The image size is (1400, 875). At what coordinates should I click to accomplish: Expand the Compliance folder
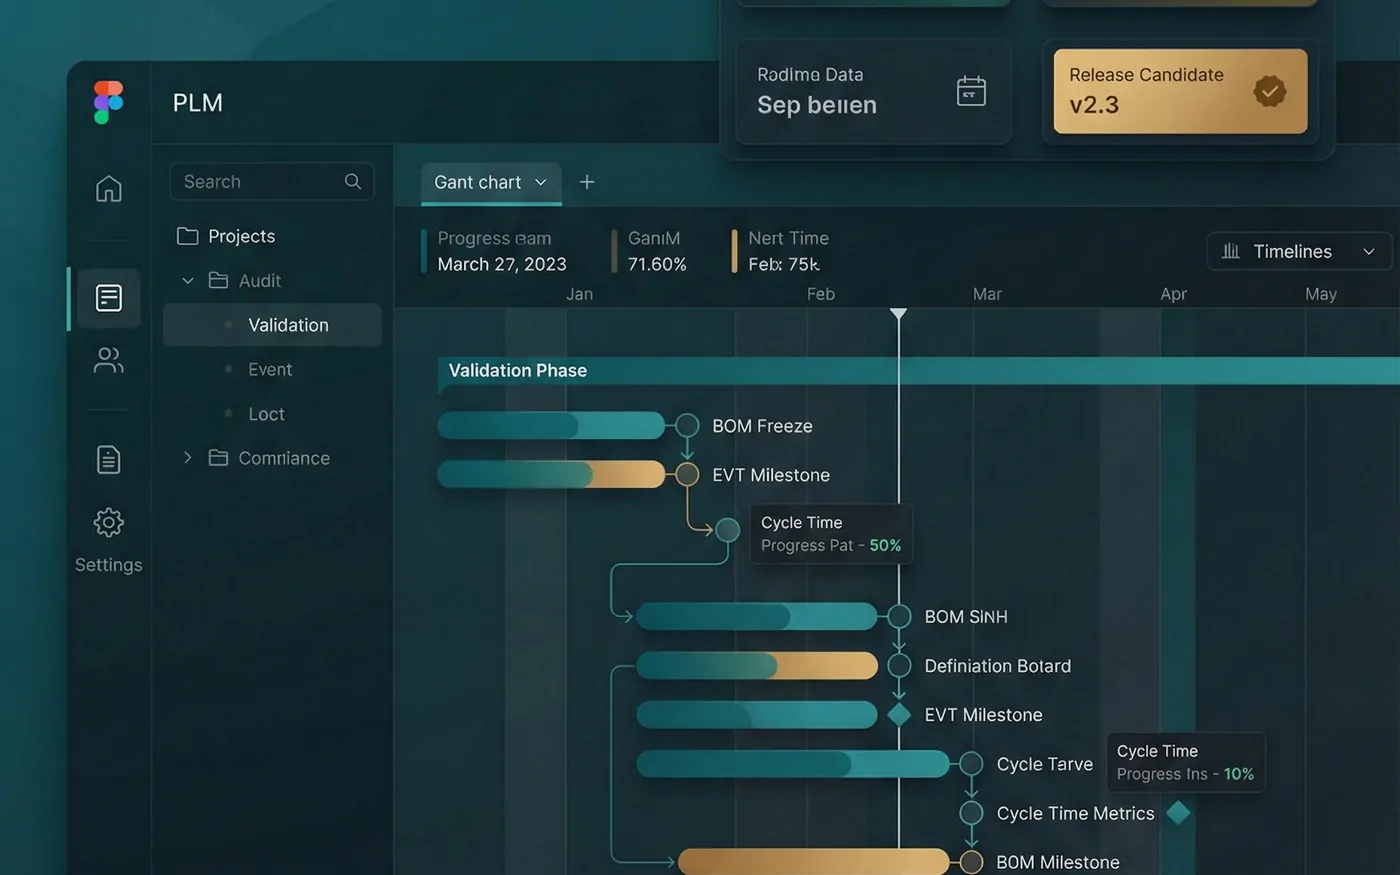pyautogui.click(x=186, y=458)
